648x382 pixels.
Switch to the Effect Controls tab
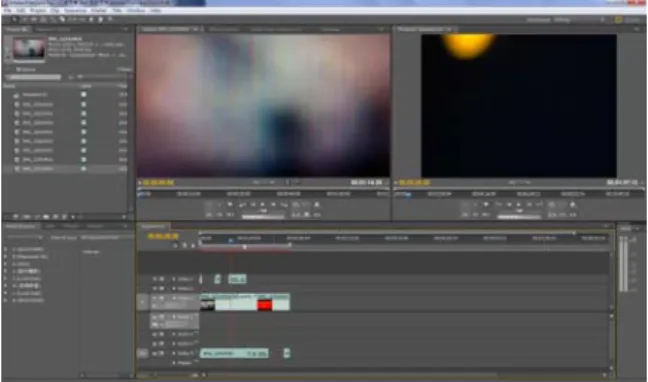tap(224, 29)
